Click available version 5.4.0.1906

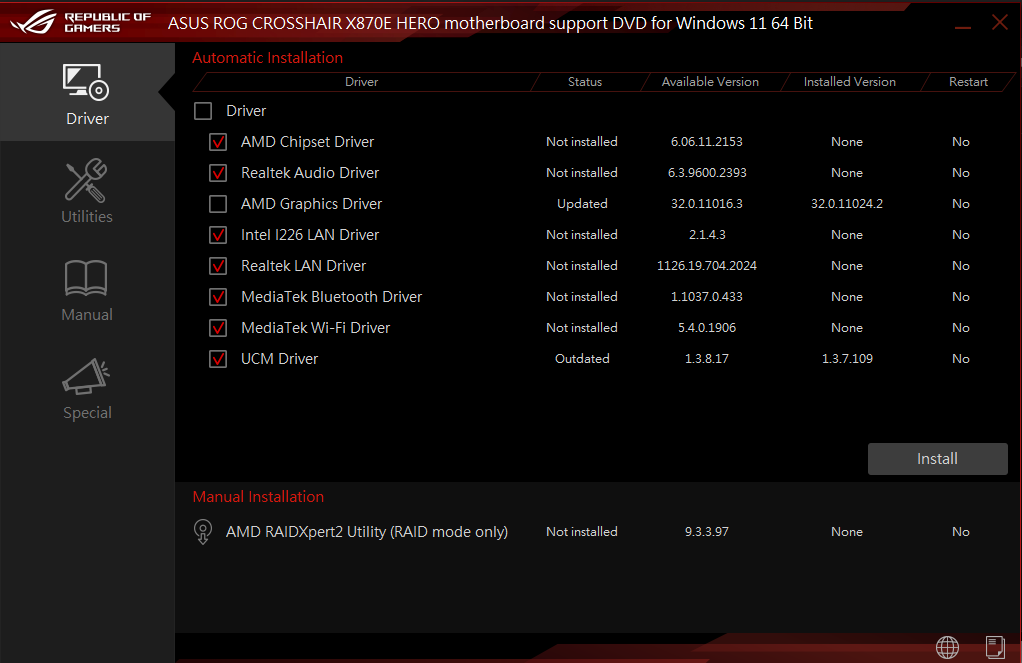tap(707, 328)
